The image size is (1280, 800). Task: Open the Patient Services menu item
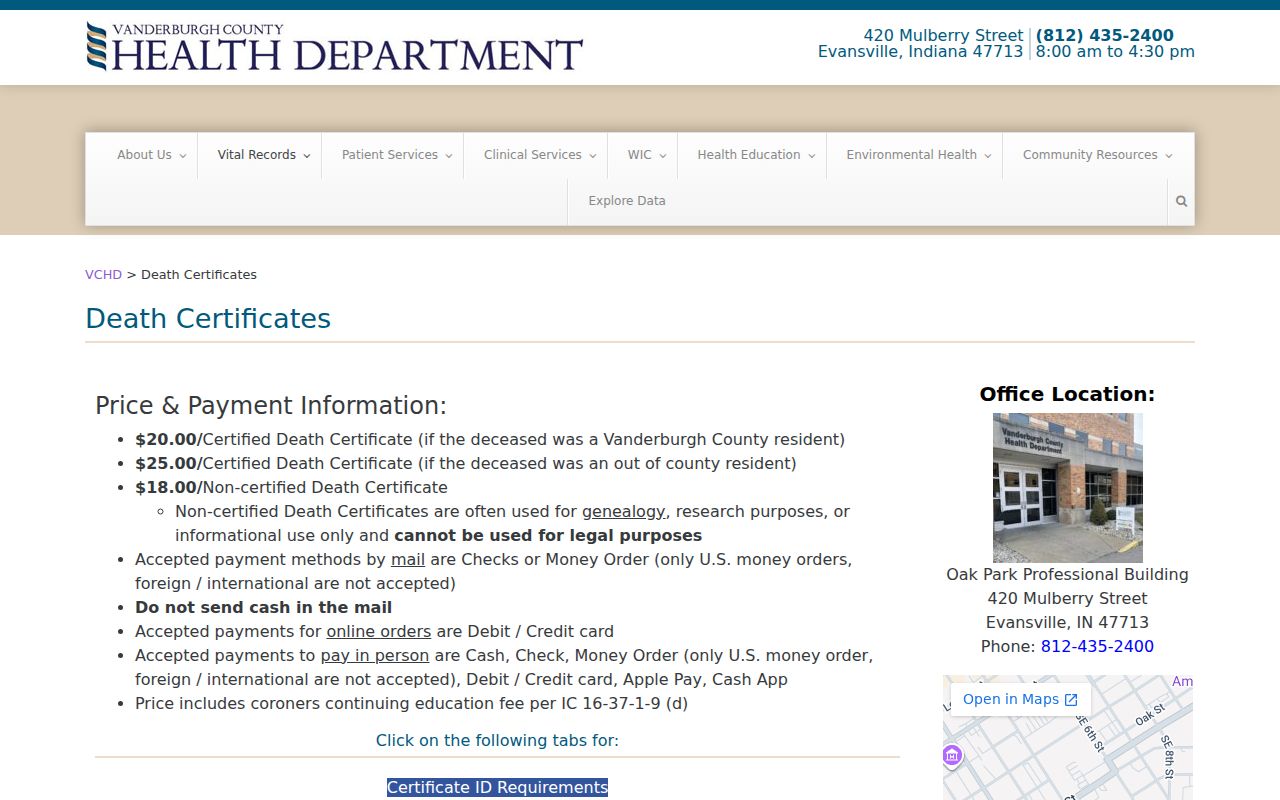tap(389, 155)
